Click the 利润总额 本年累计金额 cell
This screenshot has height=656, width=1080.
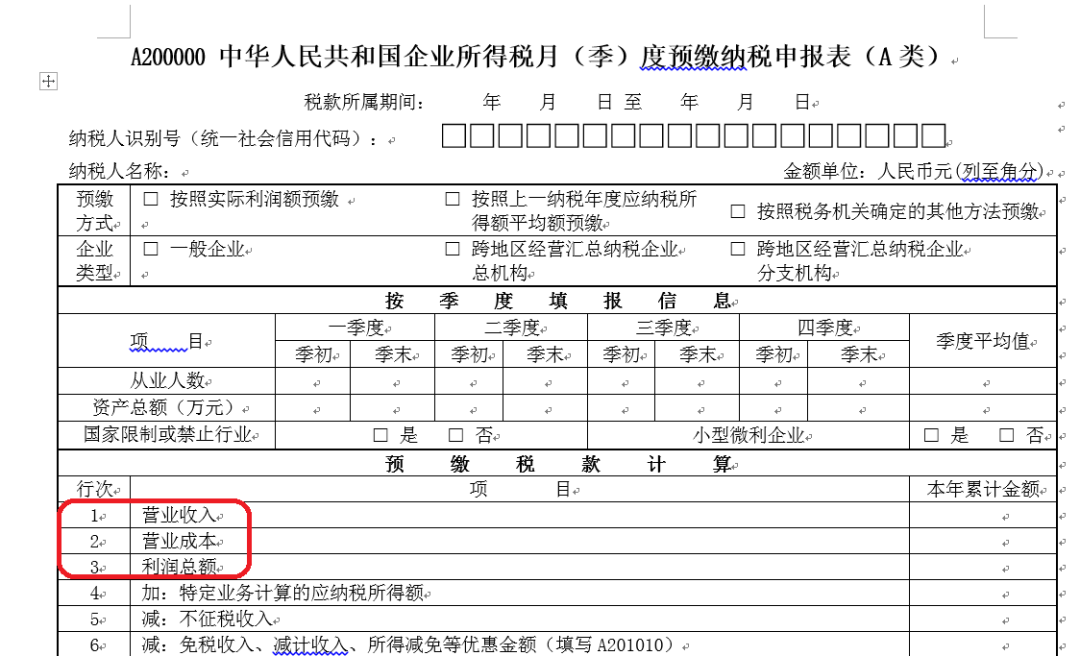click(x=983, y=567)
